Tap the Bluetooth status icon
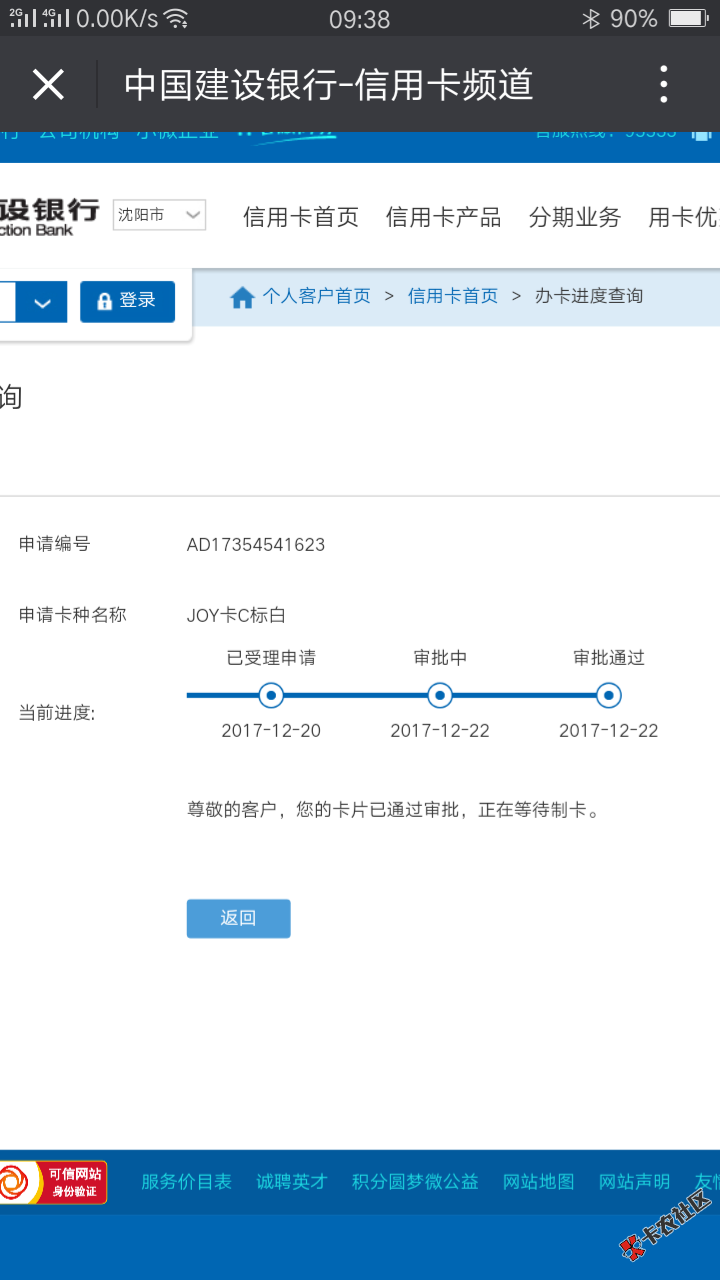Image resolution: width=720 pixels, height=1280 pixels. coord(591,18)
